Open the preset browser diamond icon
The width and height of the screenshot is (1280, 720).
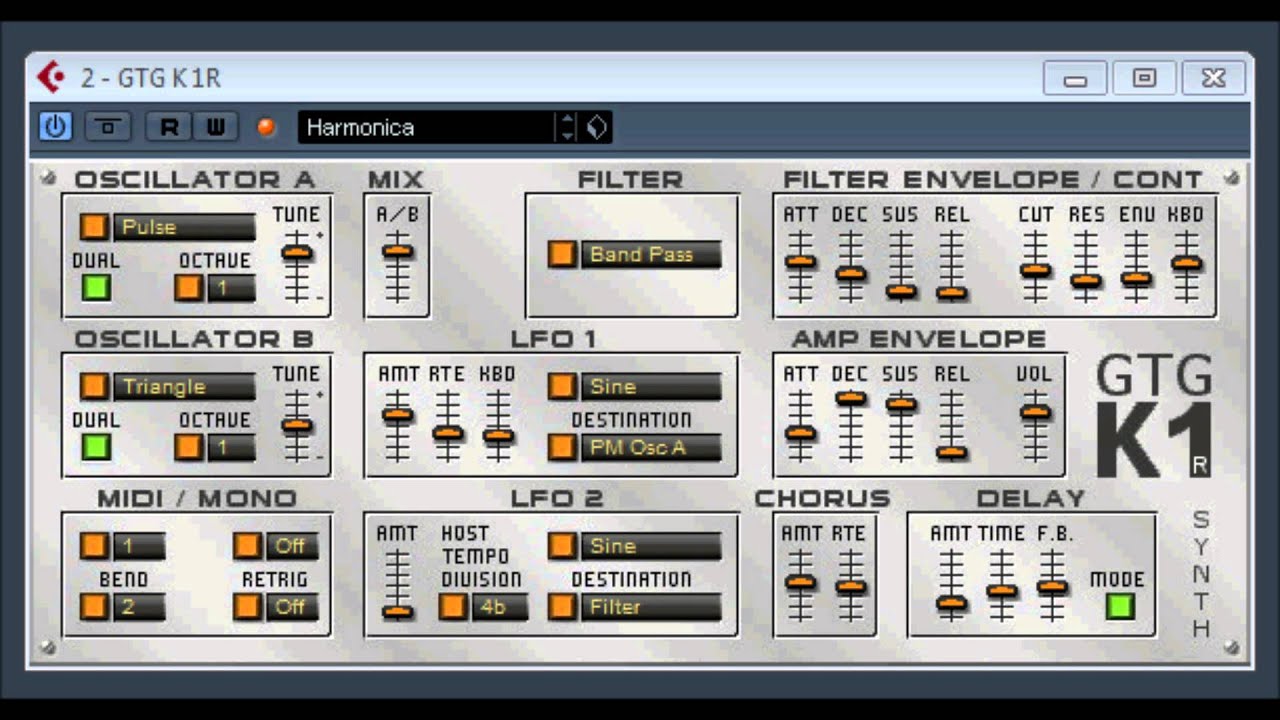[x=597, y=127]
